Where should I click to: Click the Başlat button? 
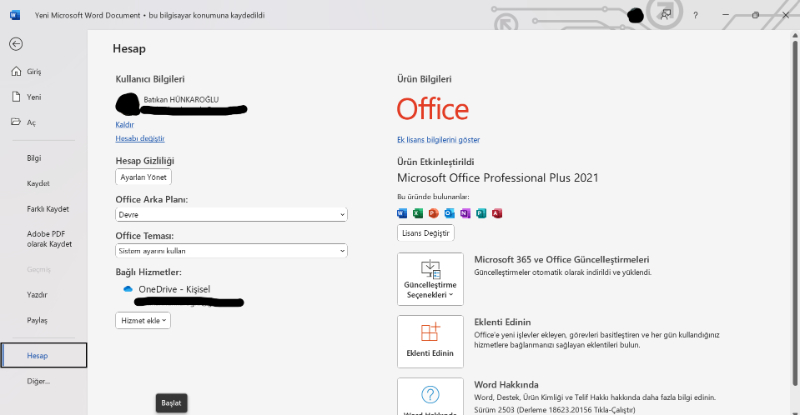(171, 403)
